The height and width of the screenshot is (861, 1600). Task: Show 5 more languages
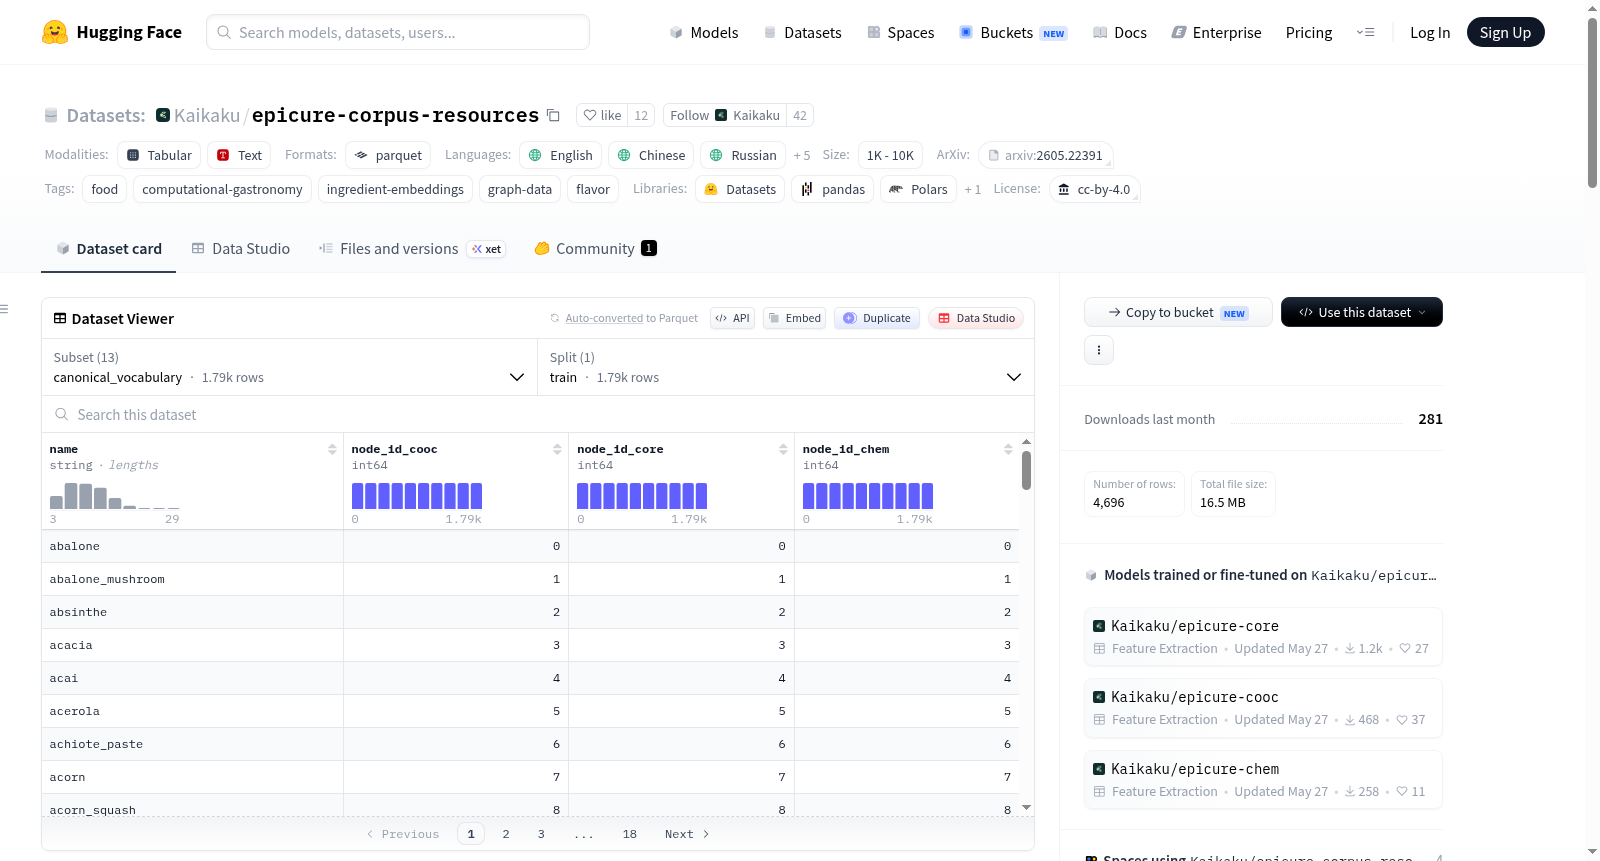click(802, 155)
